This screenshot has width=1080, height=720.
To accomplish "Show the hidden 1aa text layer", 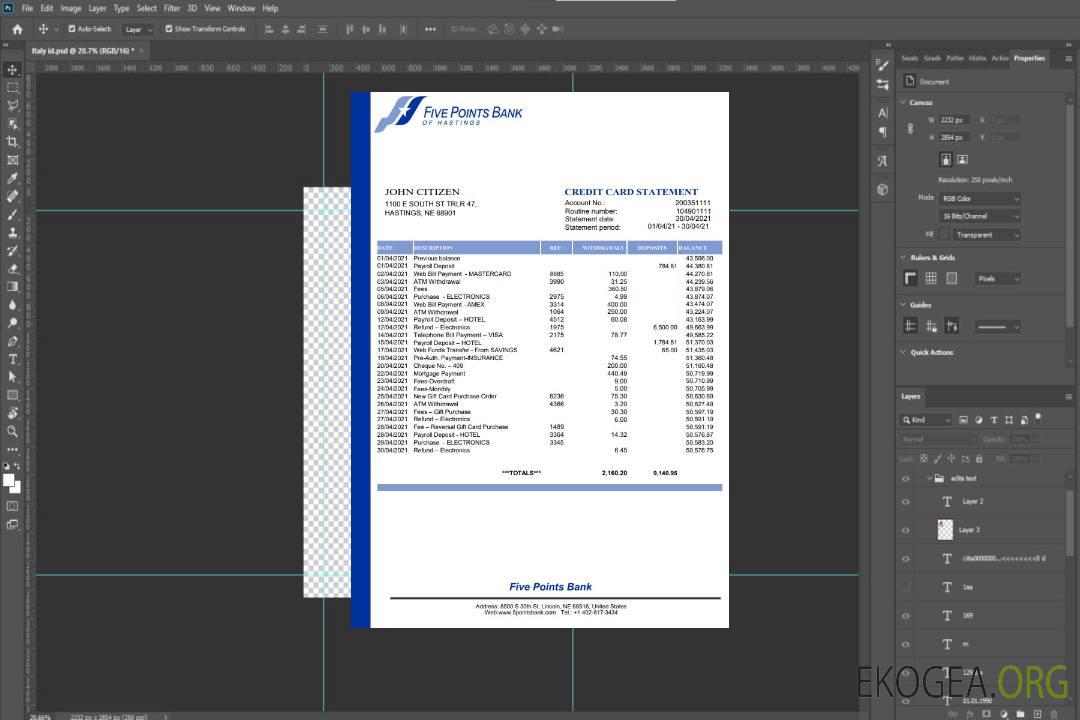I will tap(906, 587).
